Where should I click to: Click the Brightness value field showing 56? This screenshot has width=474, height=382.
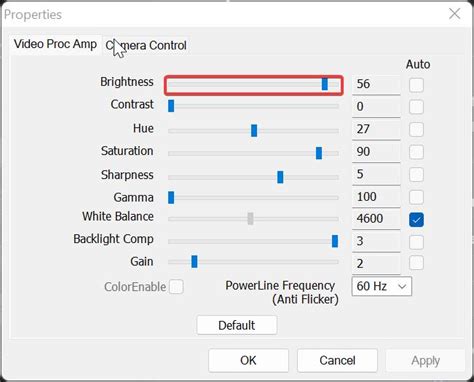[376, 84]
